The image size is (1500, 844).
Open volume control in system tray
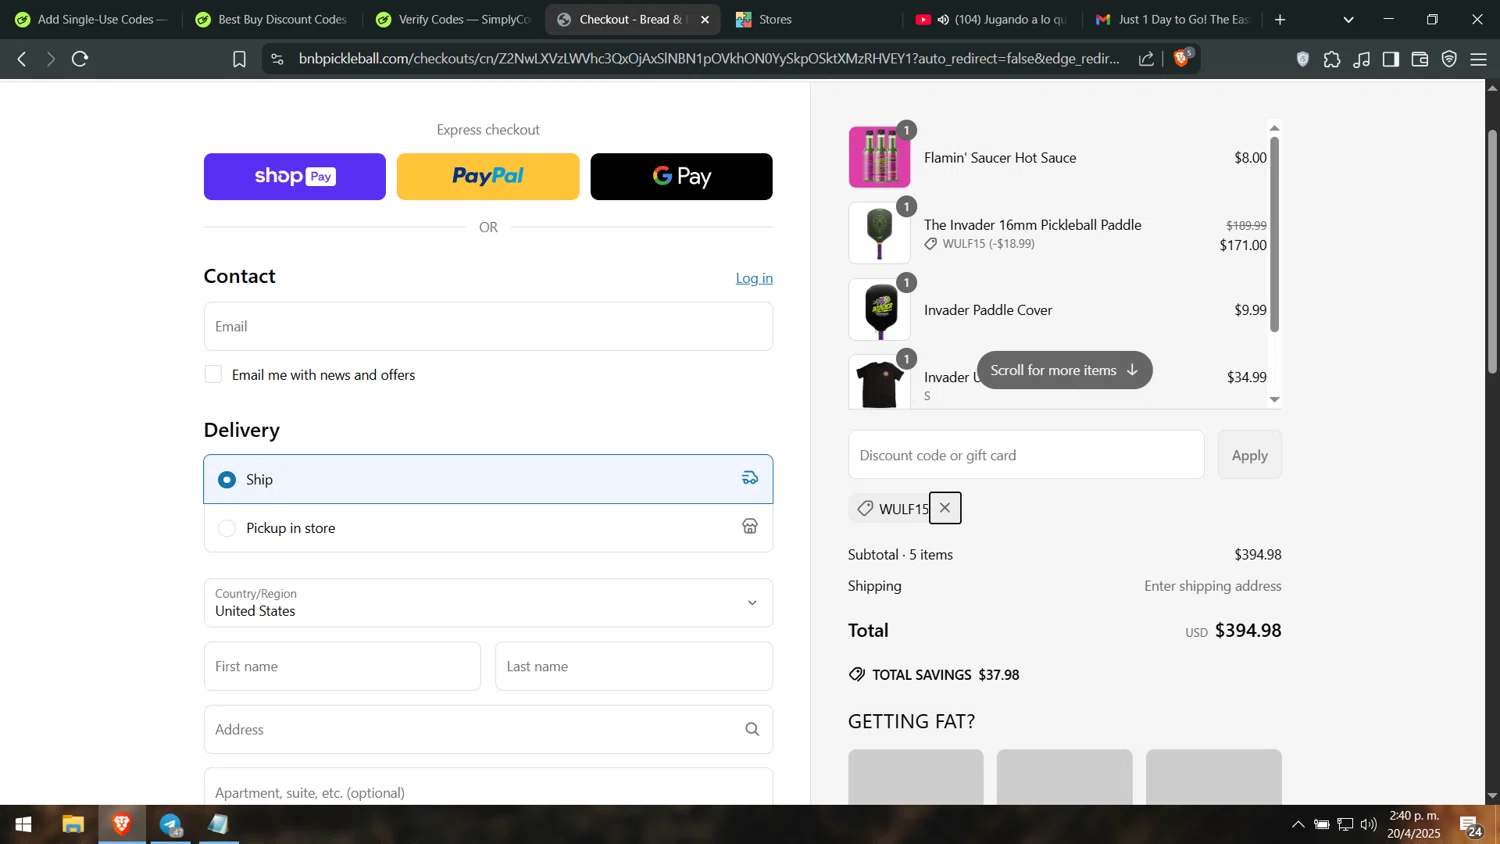[1369, 825]
